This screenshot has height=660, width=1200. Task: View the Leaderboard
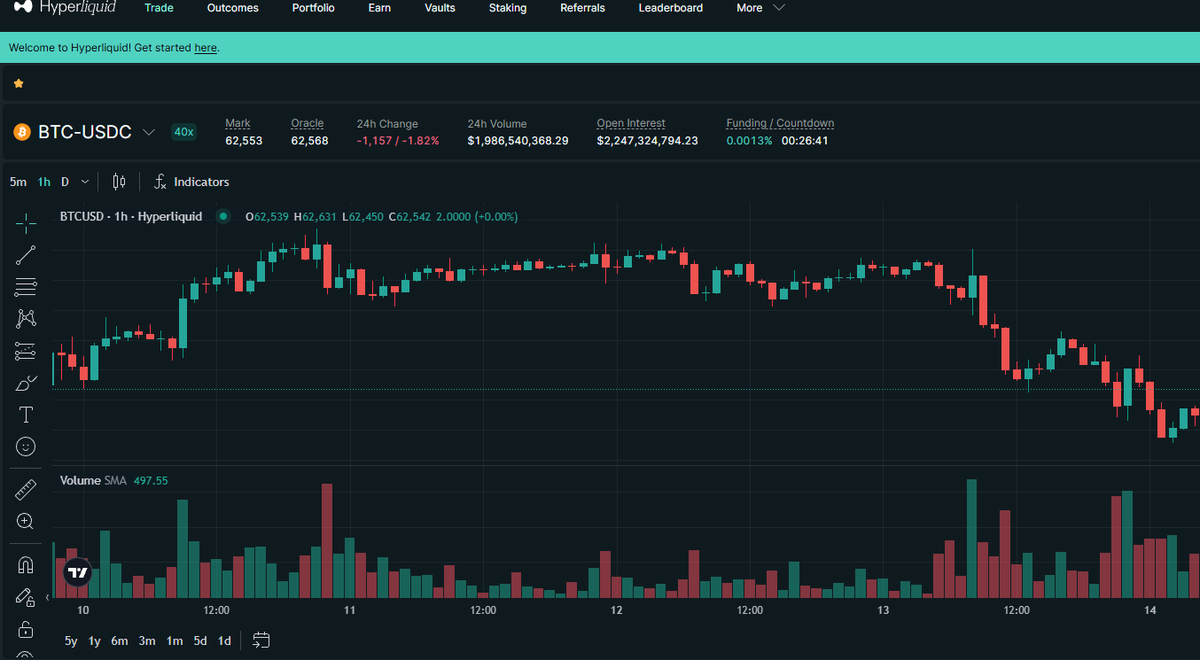[x=670, y=8]
